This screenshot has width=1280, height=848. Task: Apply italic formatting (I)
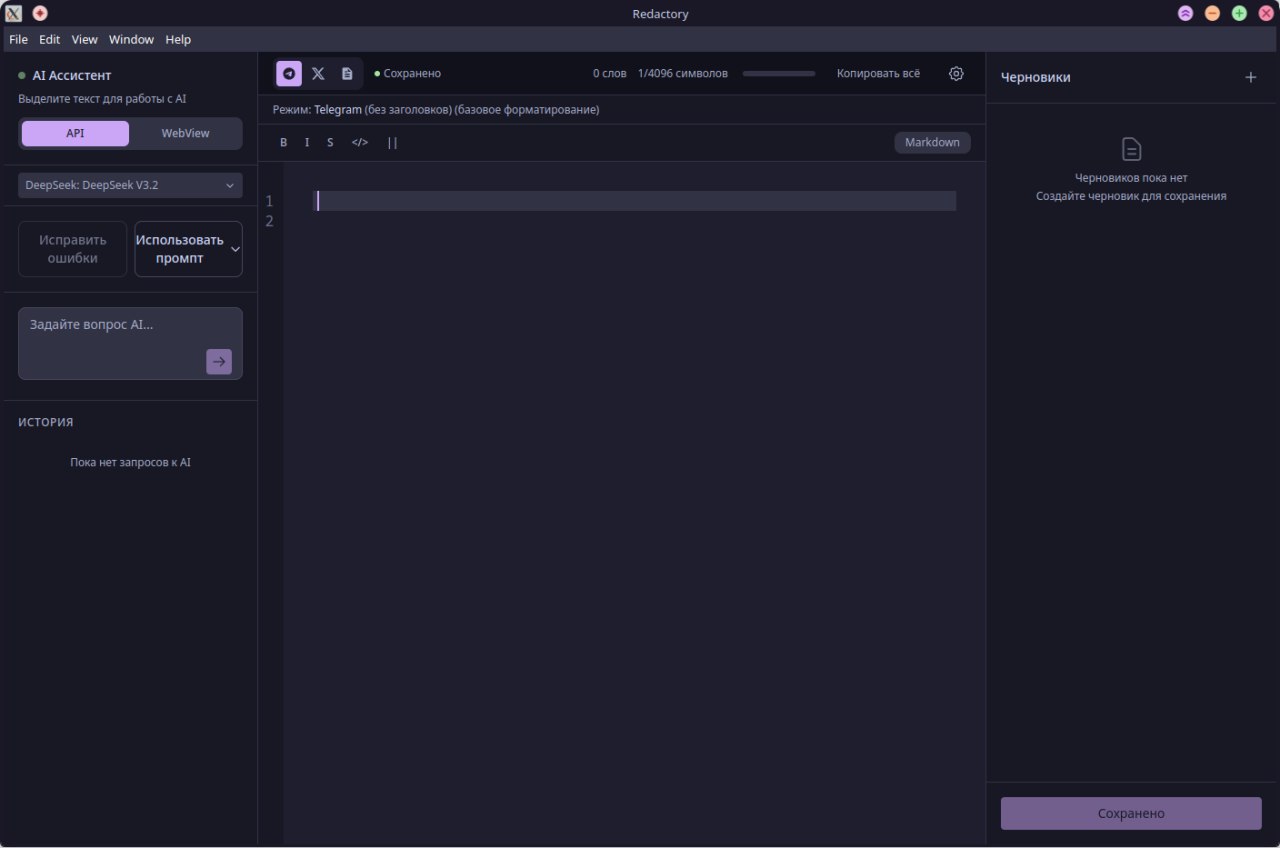[x=307, y=142]
